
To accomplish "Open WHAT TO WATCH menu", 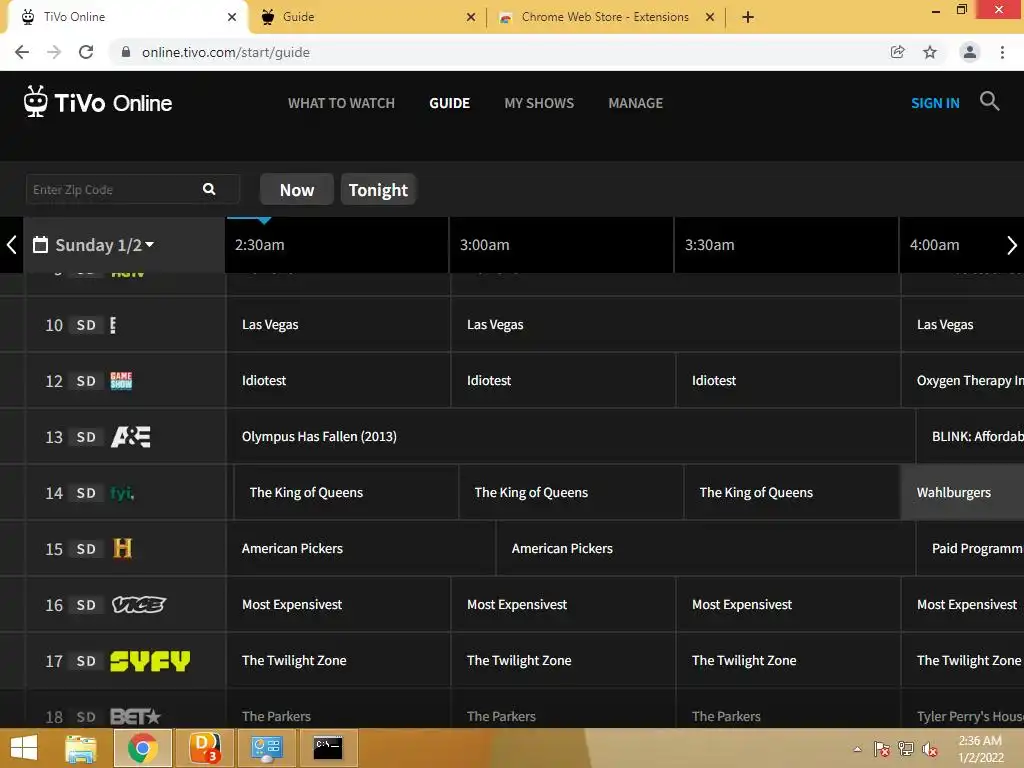I will pyautogui.click(x=341, y=103).
